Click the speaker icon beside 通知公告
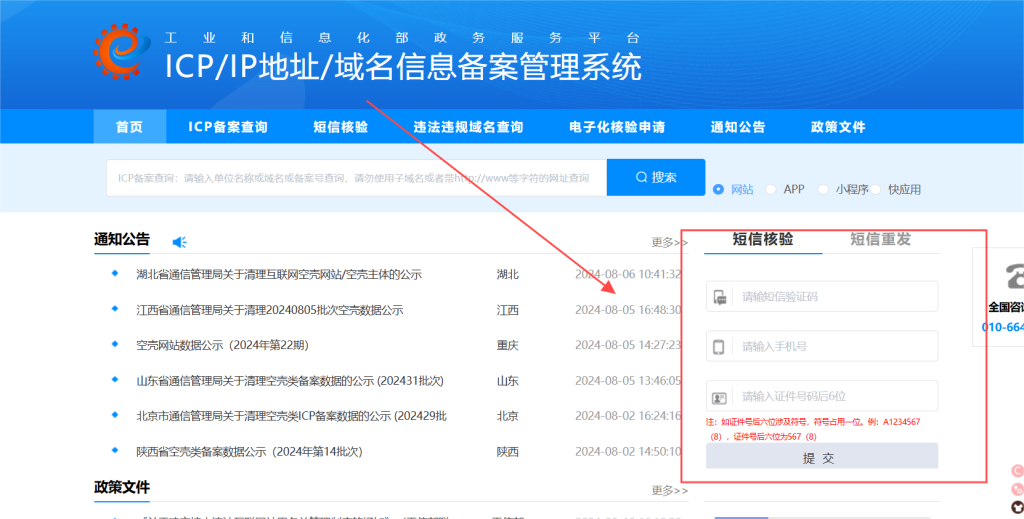The height and width of the screenshot is (519, 1024). coord(180,242)
